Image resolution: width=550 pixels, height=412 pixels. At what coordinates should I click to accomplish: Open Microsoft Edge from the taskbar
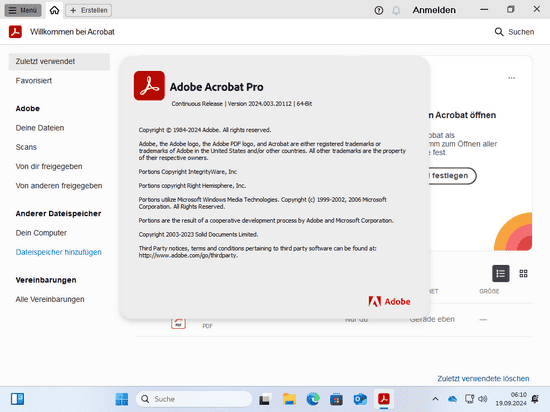coord(313,399)
